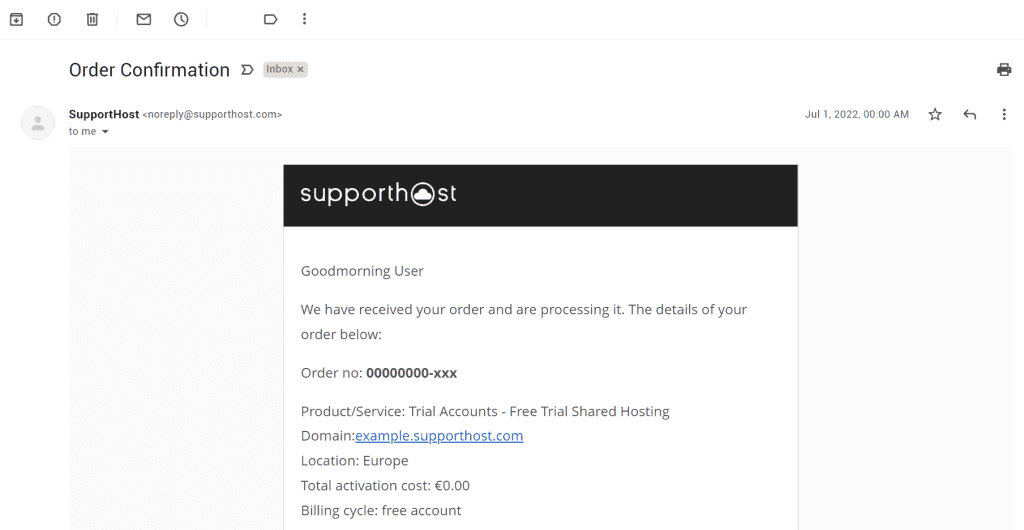Select the Inbox label chip

coord(280,69)
